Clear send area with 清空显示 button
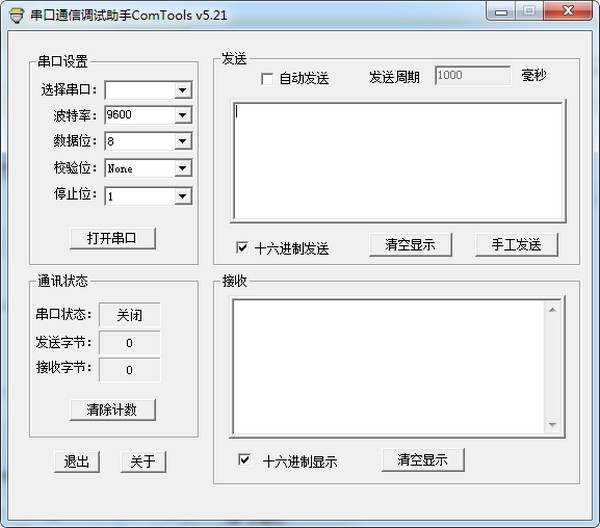The width and height of the screenshot is (600, 528). pyautogui.click(x=410, y=245)
